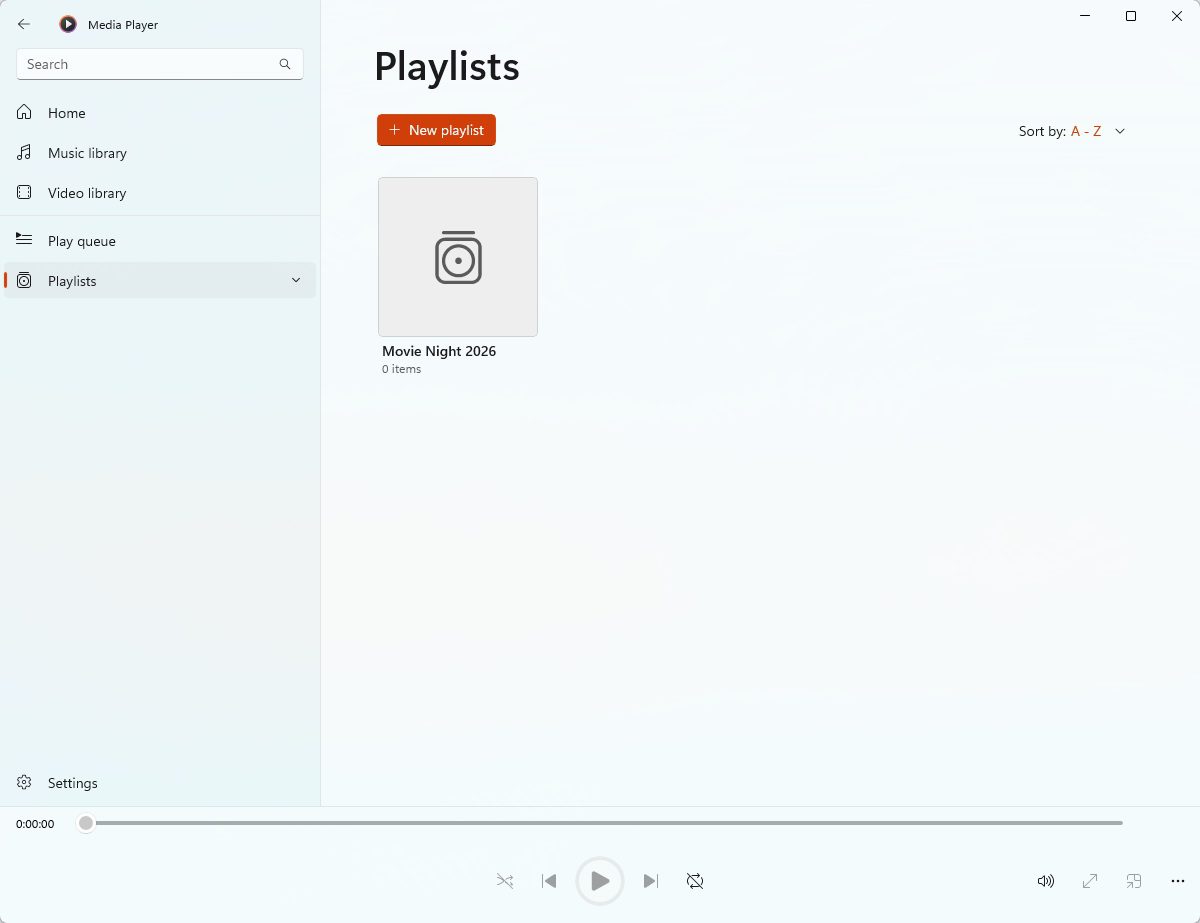1200x923 pixels.
Task: Start playback with the Play button
Action: 600,881
